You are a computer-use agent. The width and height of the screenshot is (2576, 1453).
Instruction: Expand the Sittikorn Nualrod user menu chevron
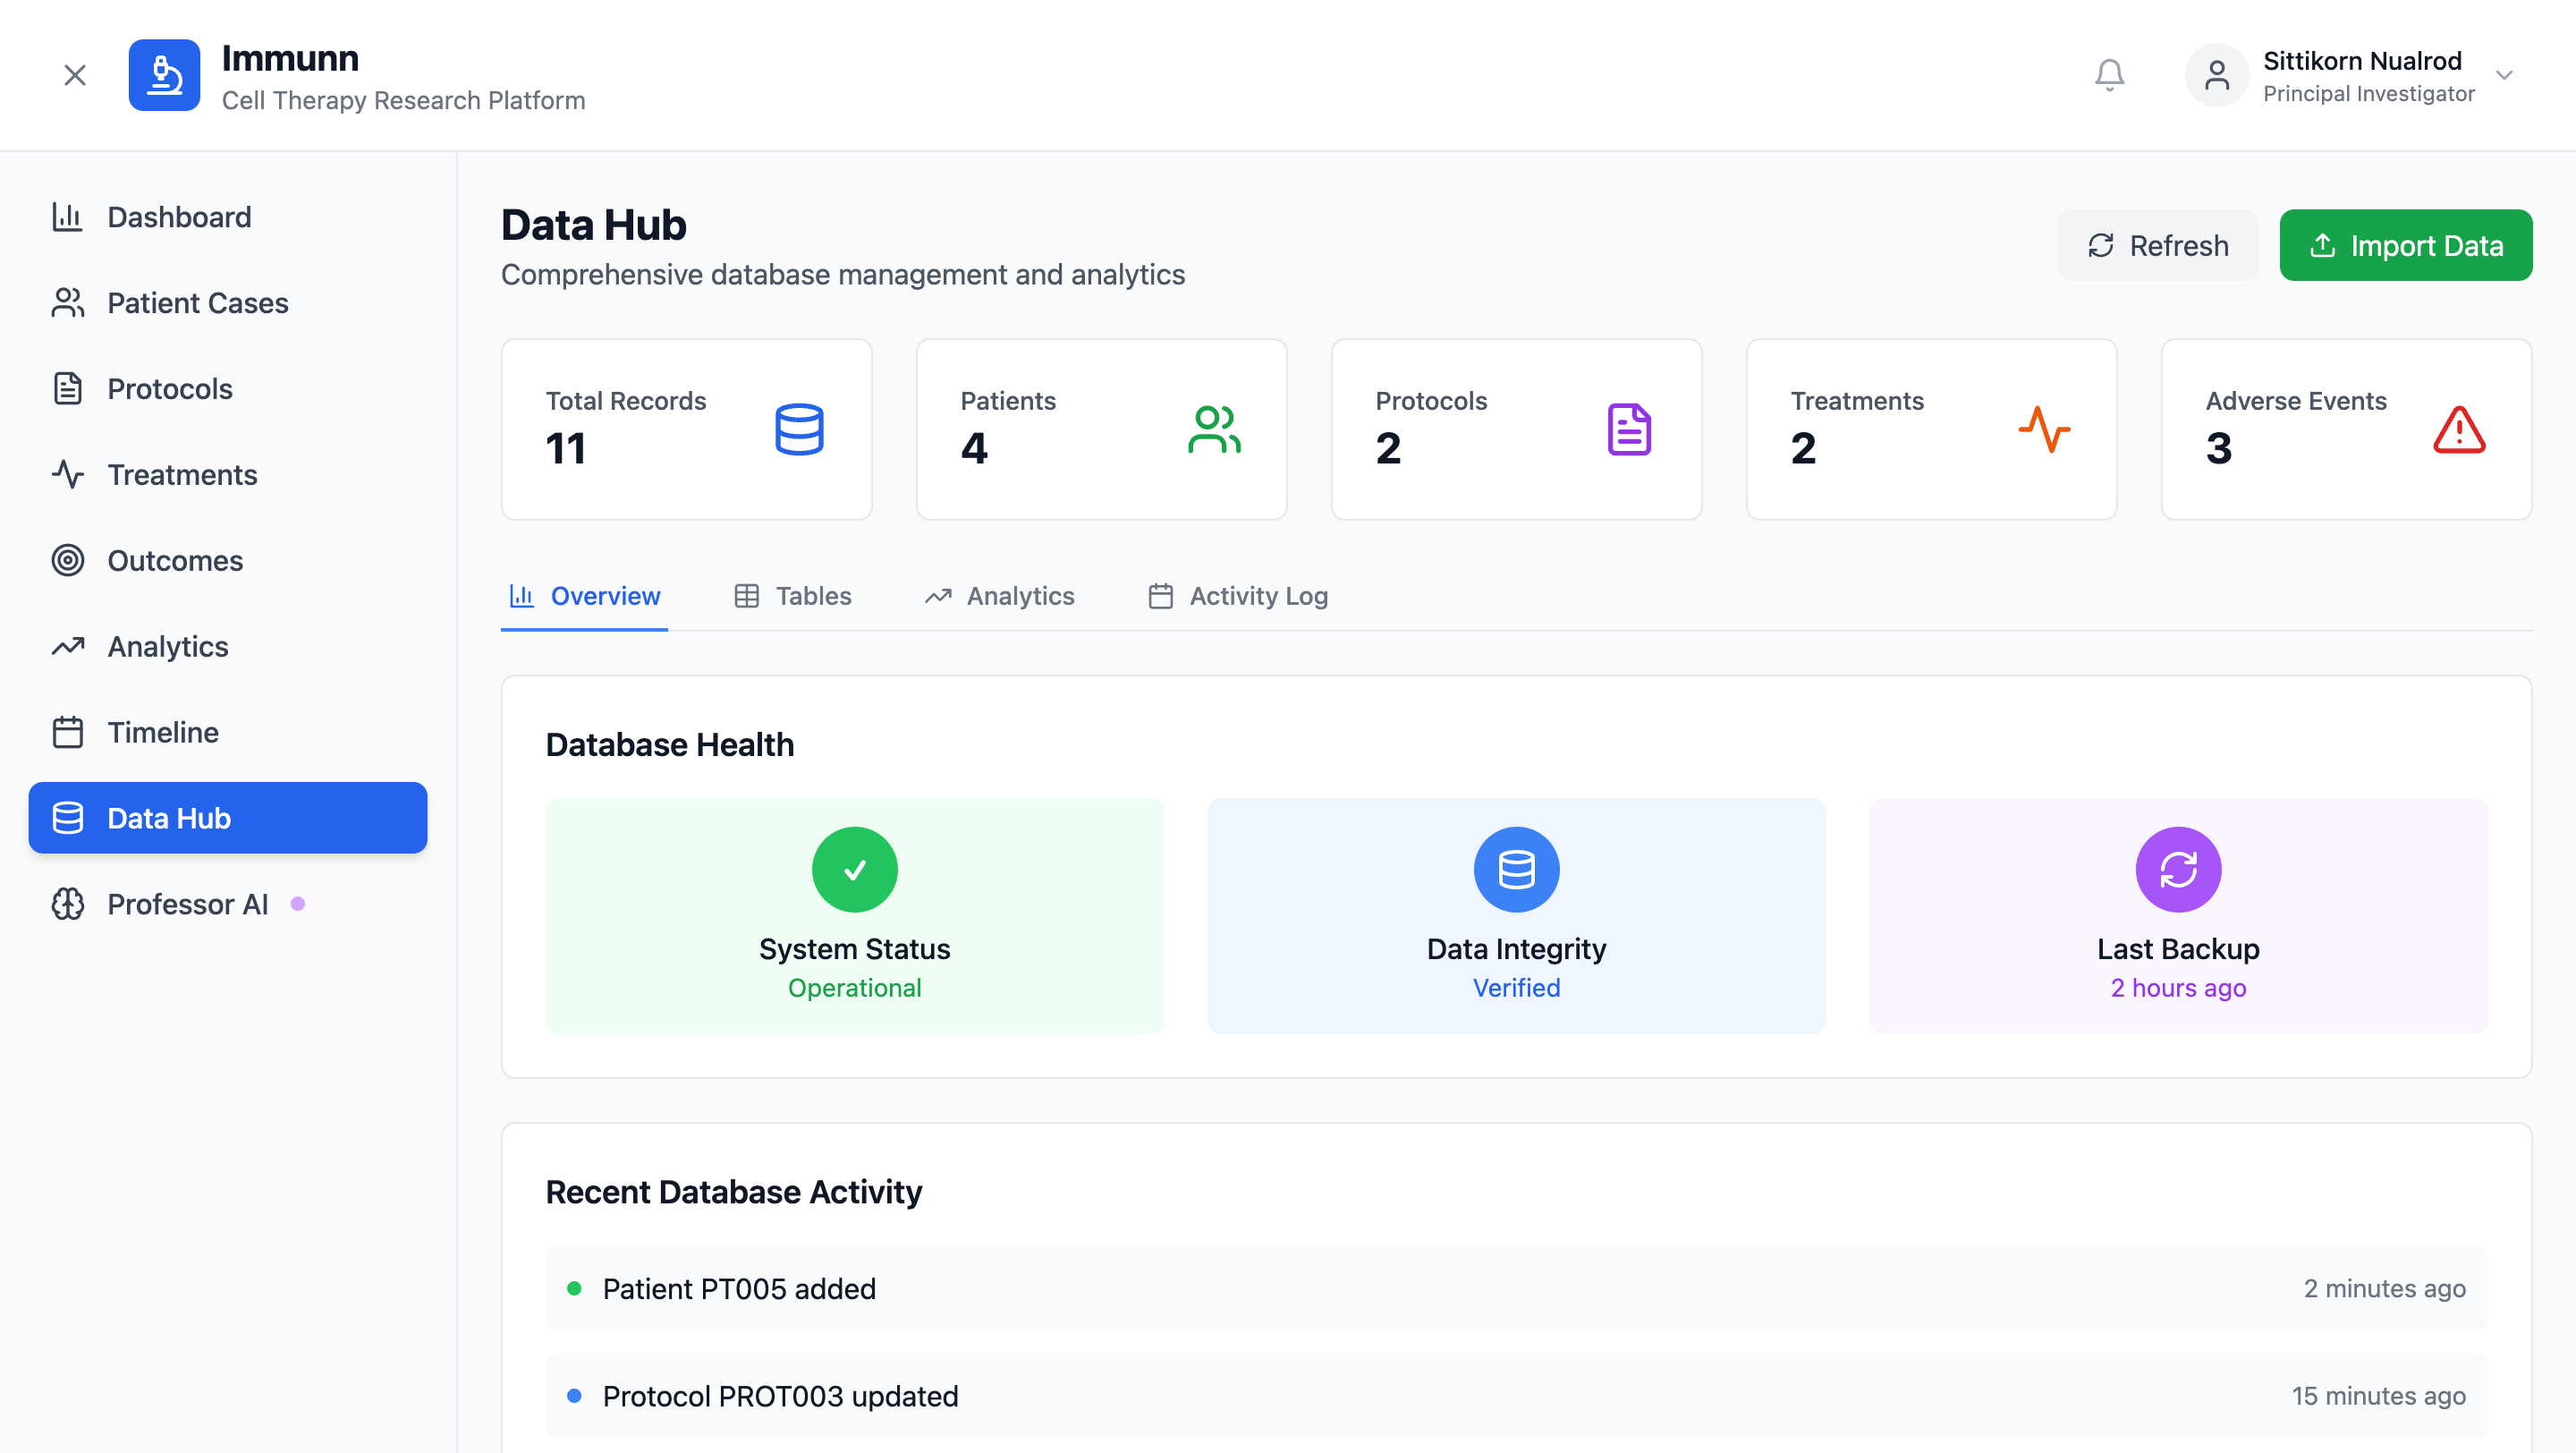pos(2503,75)
